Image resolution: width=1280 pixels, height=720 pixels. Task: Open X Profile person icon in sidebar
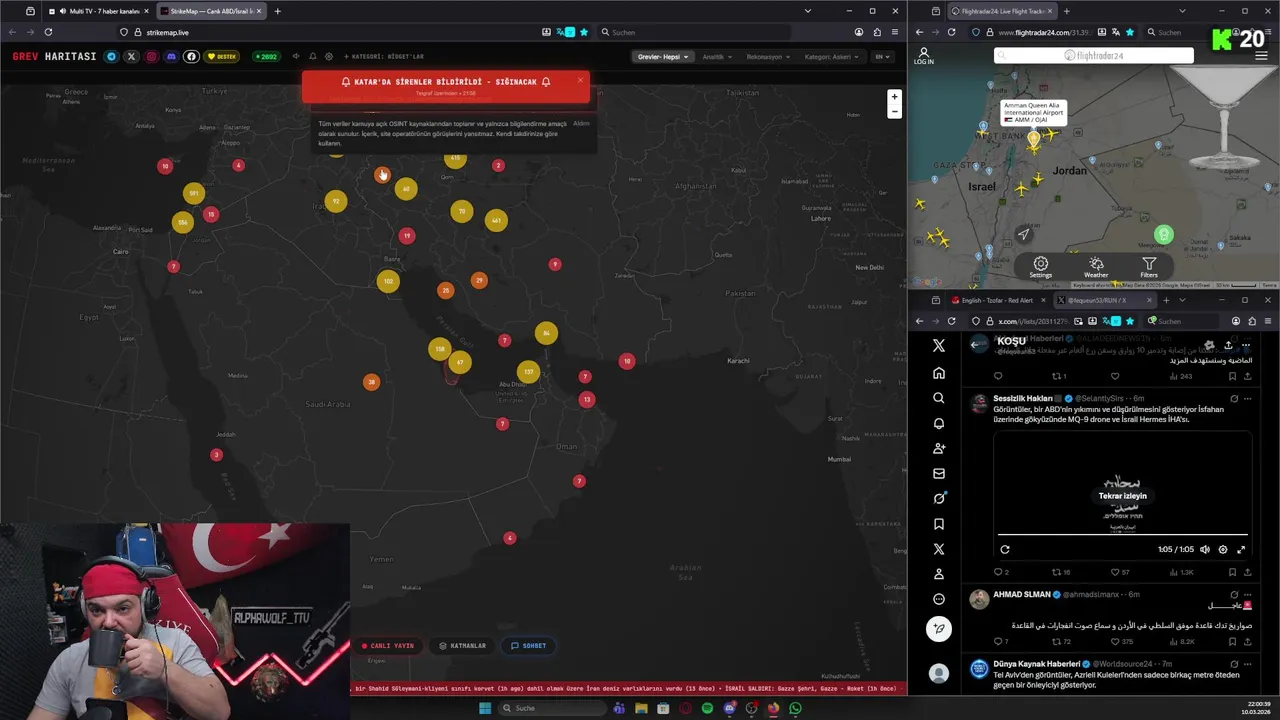point(938,574)
